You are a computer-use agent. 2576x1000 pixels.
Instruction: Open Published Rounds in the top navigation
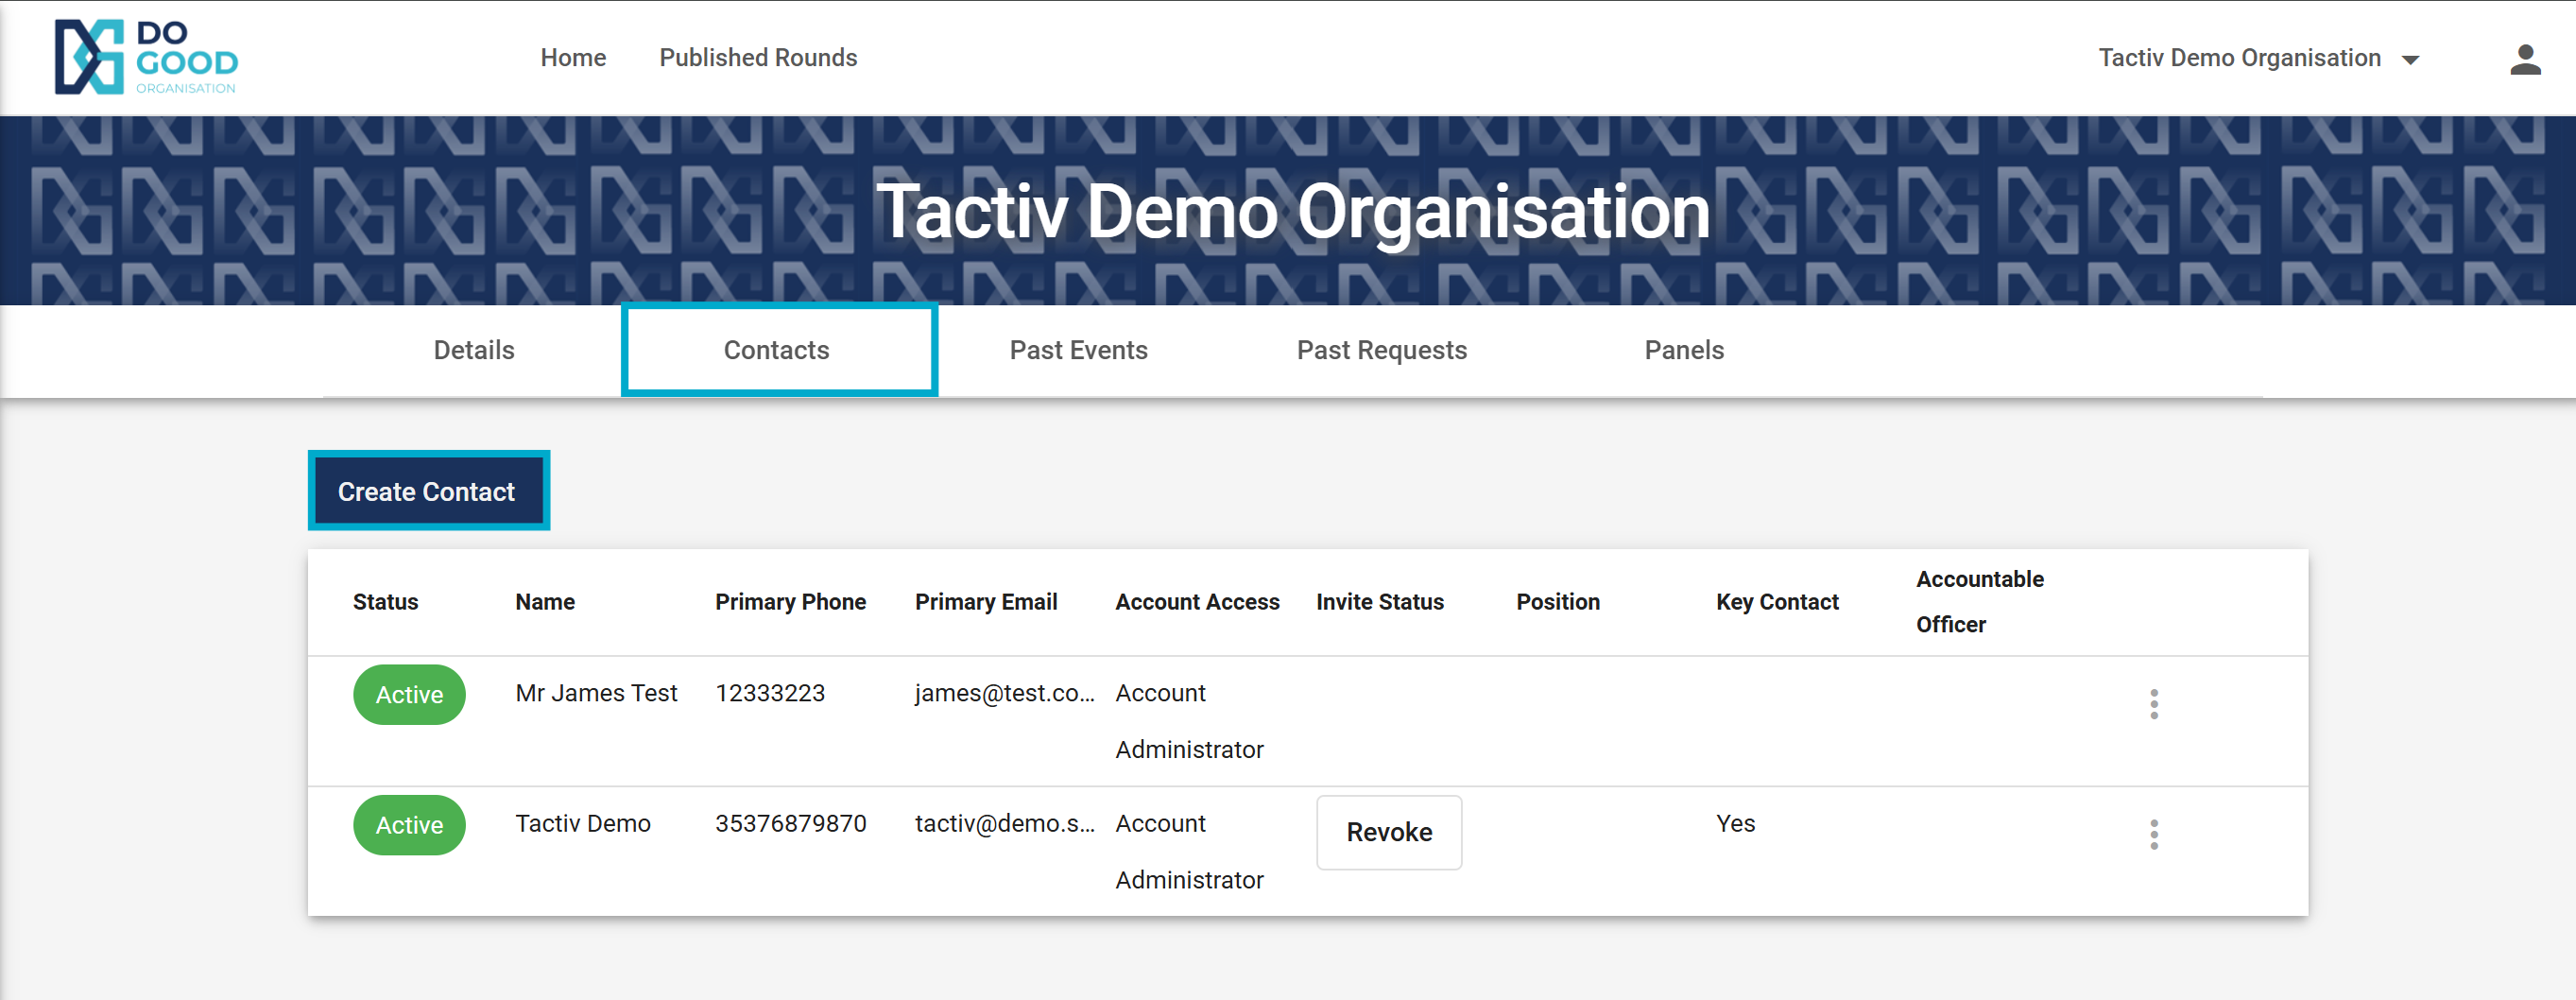pyautogui.click(x=758, y=58)
